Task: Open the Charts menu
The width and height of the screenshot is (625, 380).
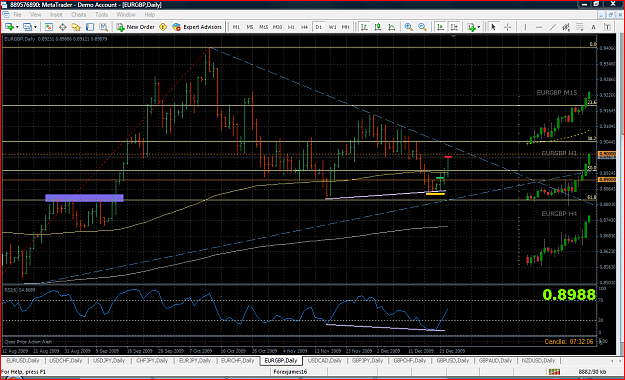Action: pyautogui.click(x=79, y=15)
